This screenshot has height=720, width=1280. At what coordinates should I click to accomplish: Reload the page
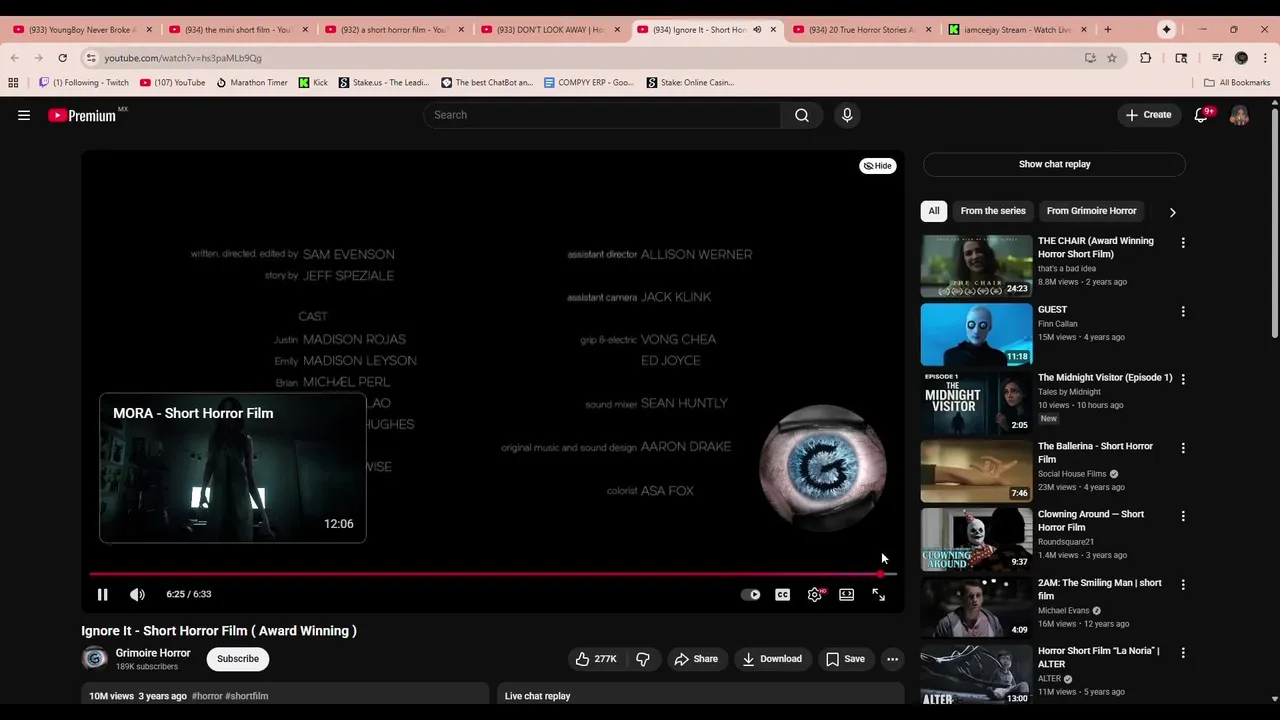coord(62,58)
